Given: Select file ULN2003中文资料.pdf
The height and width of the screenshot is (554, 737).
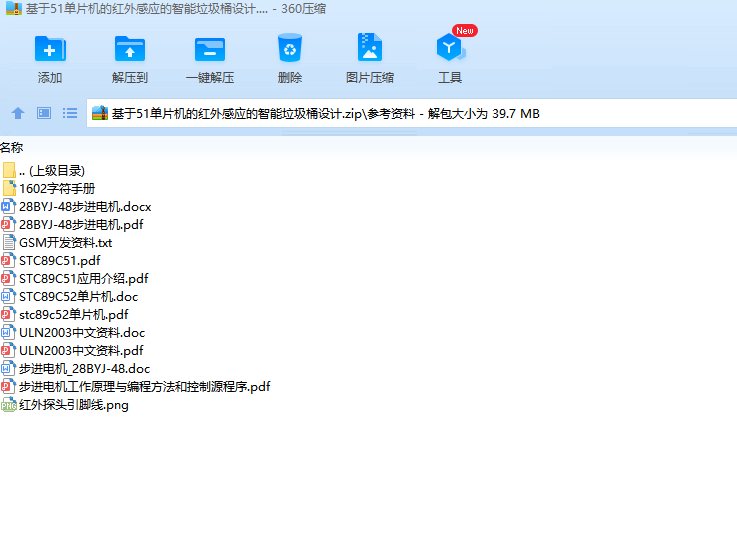Looking at the screenshot, I should coord(72,351).
